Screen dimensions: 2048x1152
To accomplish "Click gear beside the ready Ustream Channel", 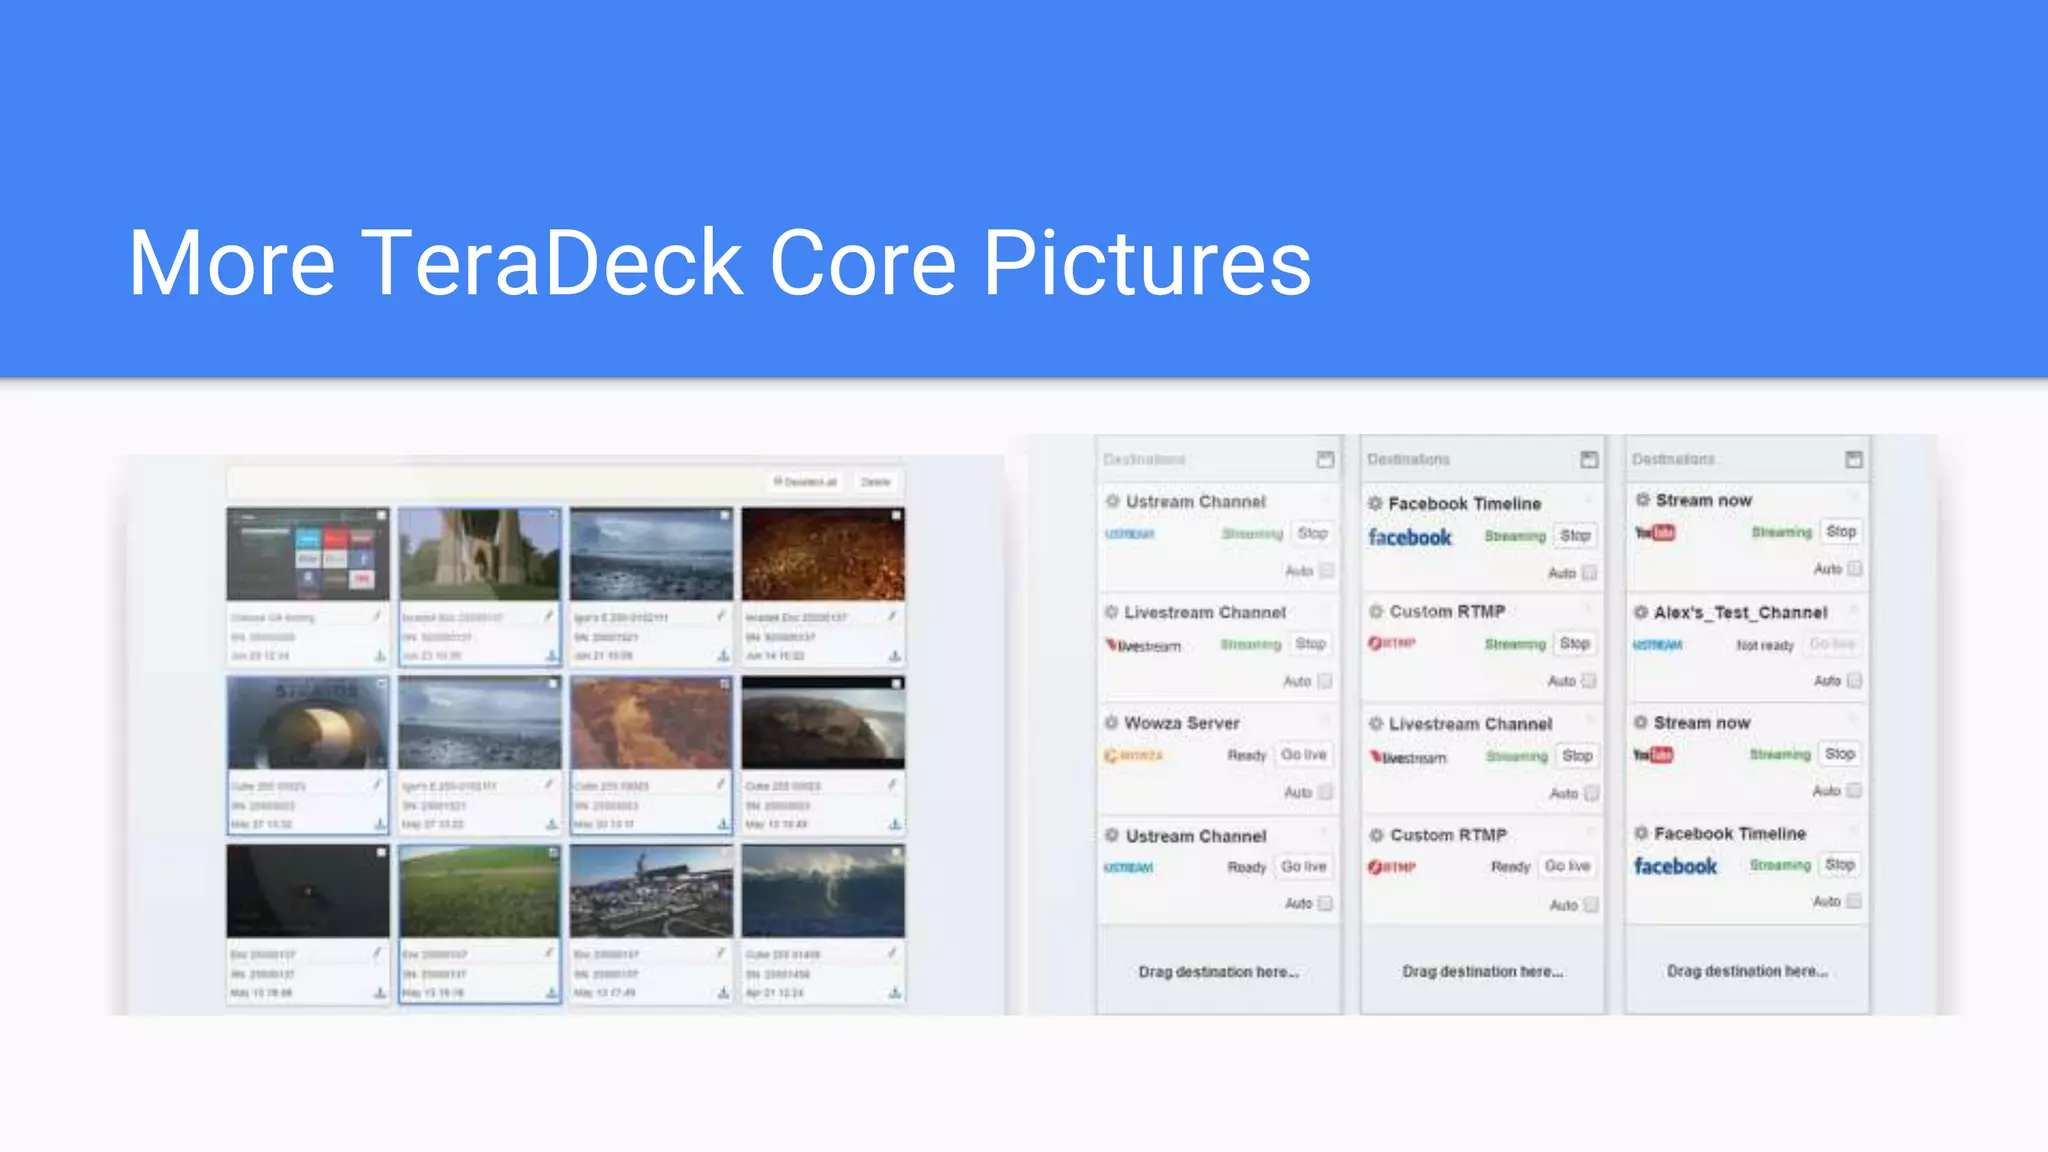I will pos(1112,835).
